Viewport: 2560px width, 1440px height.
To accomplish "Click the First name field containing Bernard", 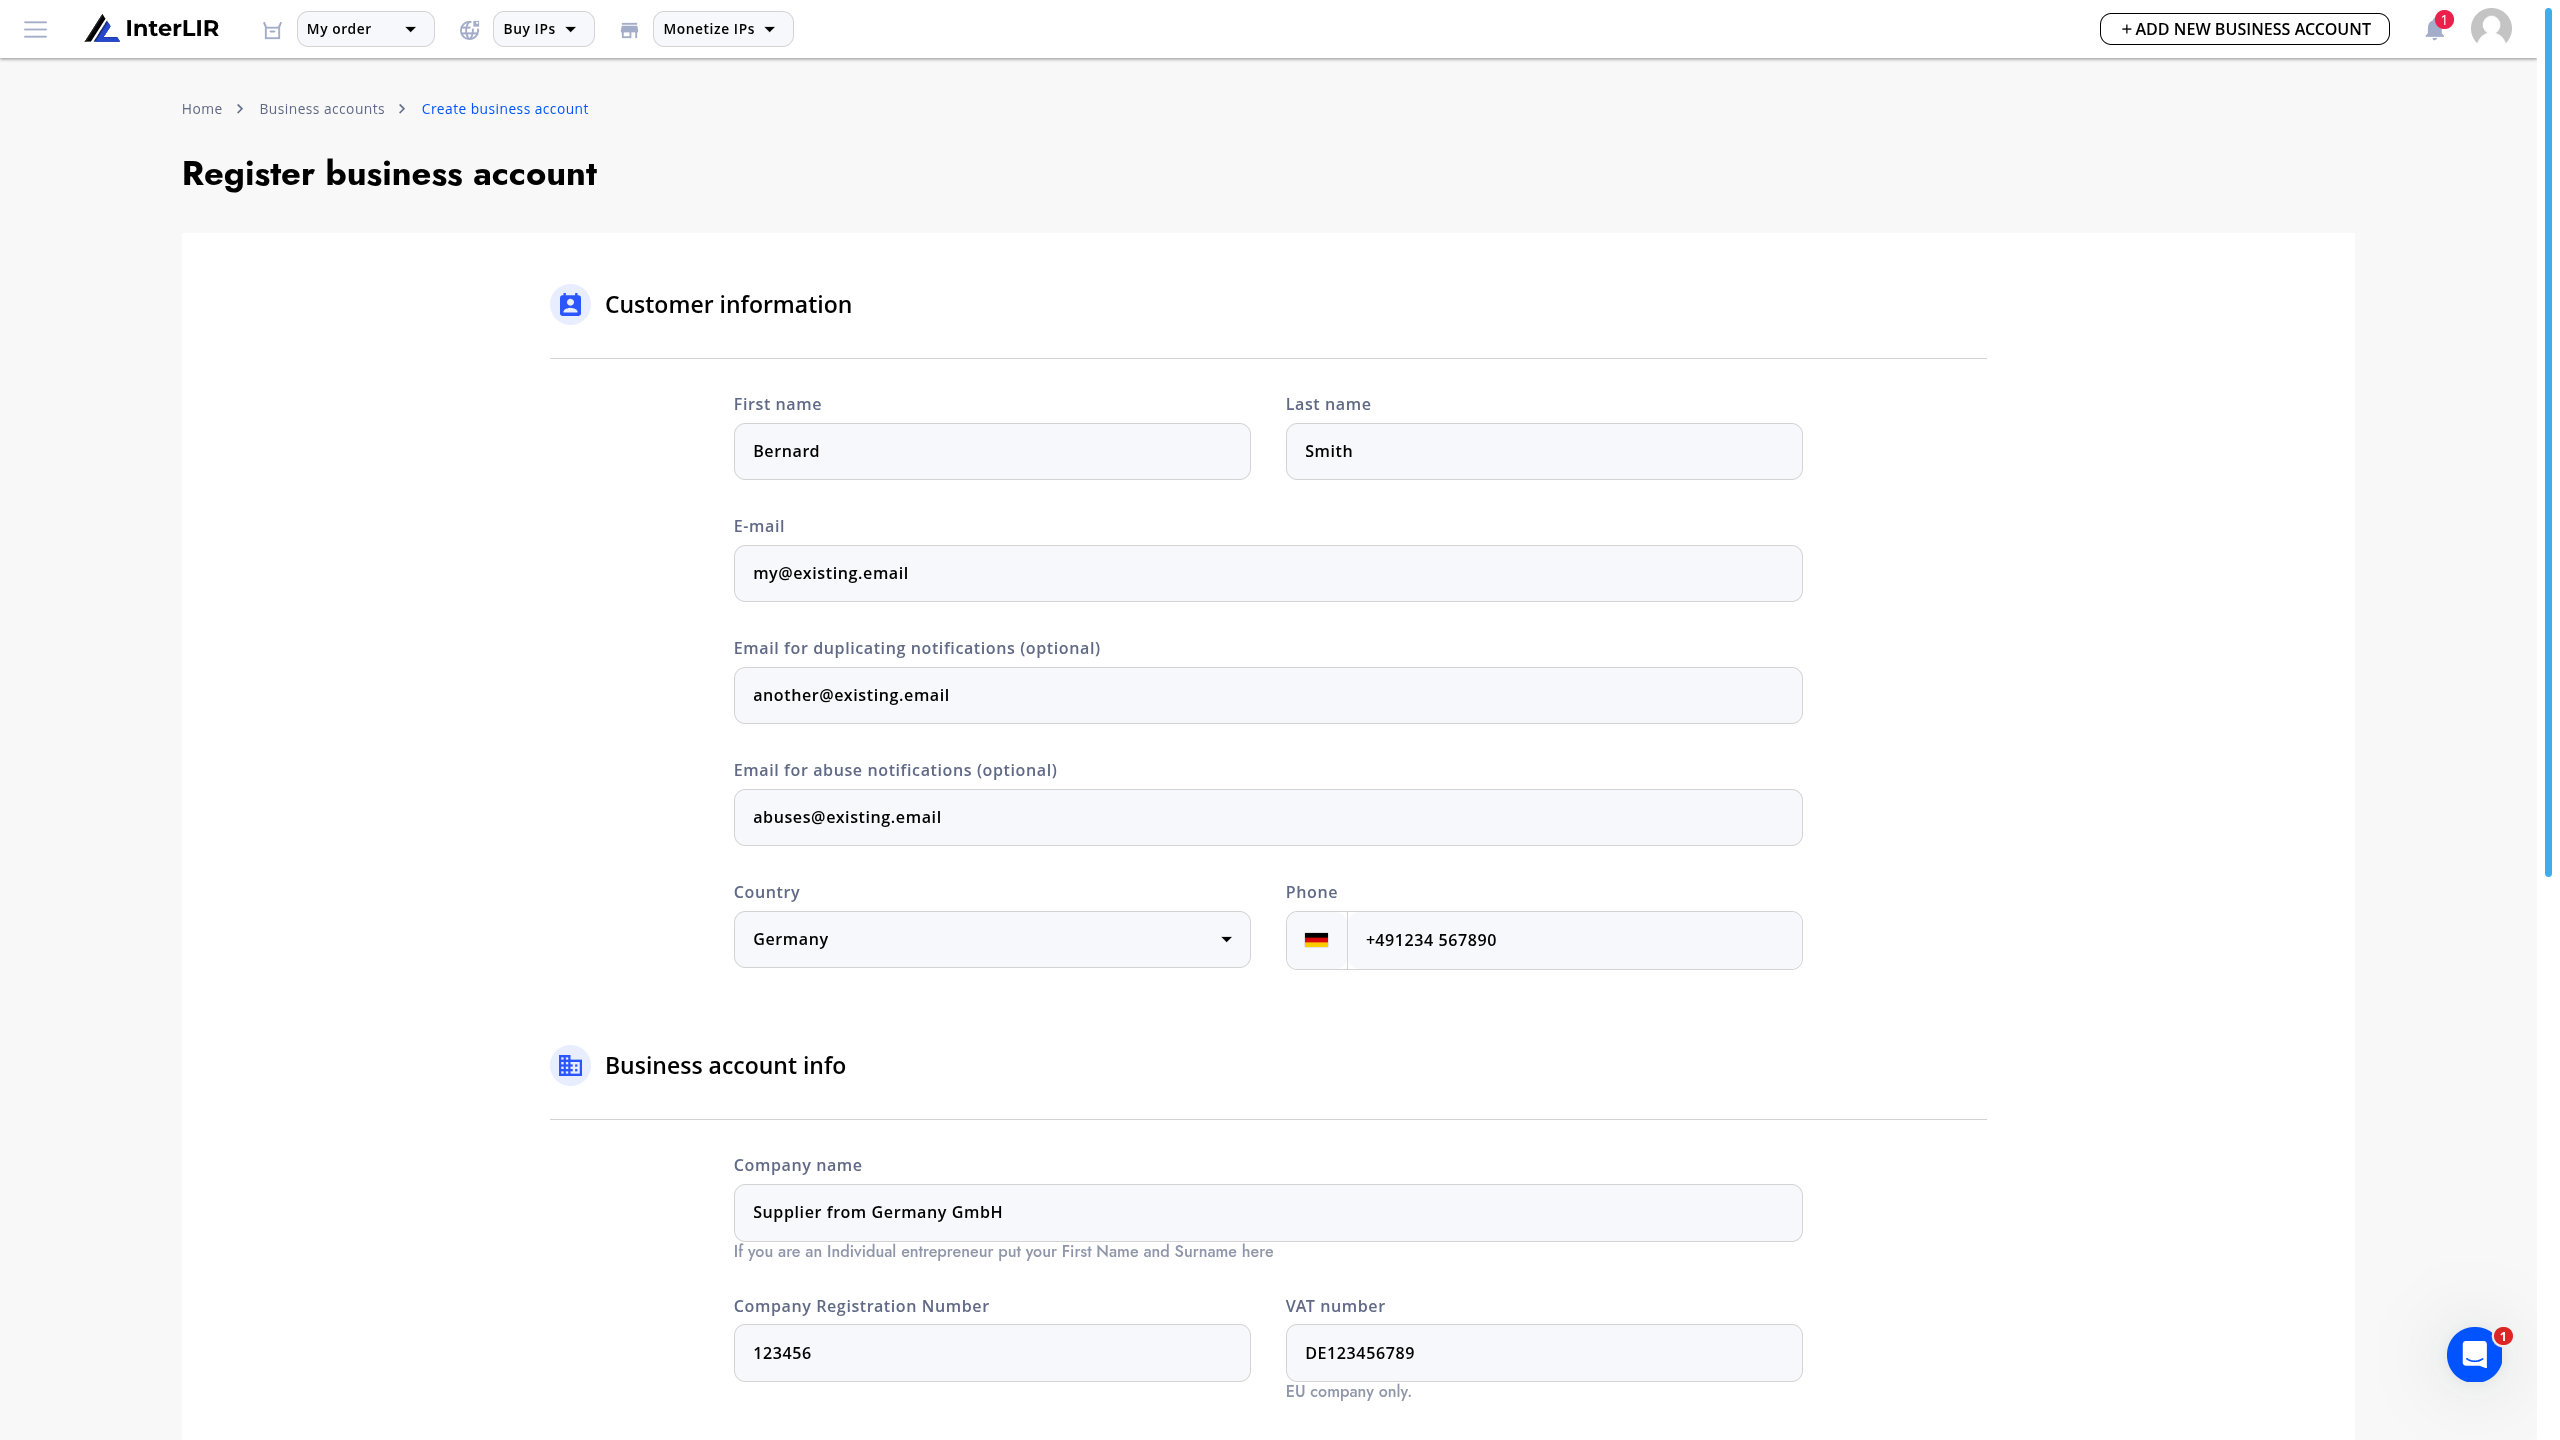I will click(991, 451).
